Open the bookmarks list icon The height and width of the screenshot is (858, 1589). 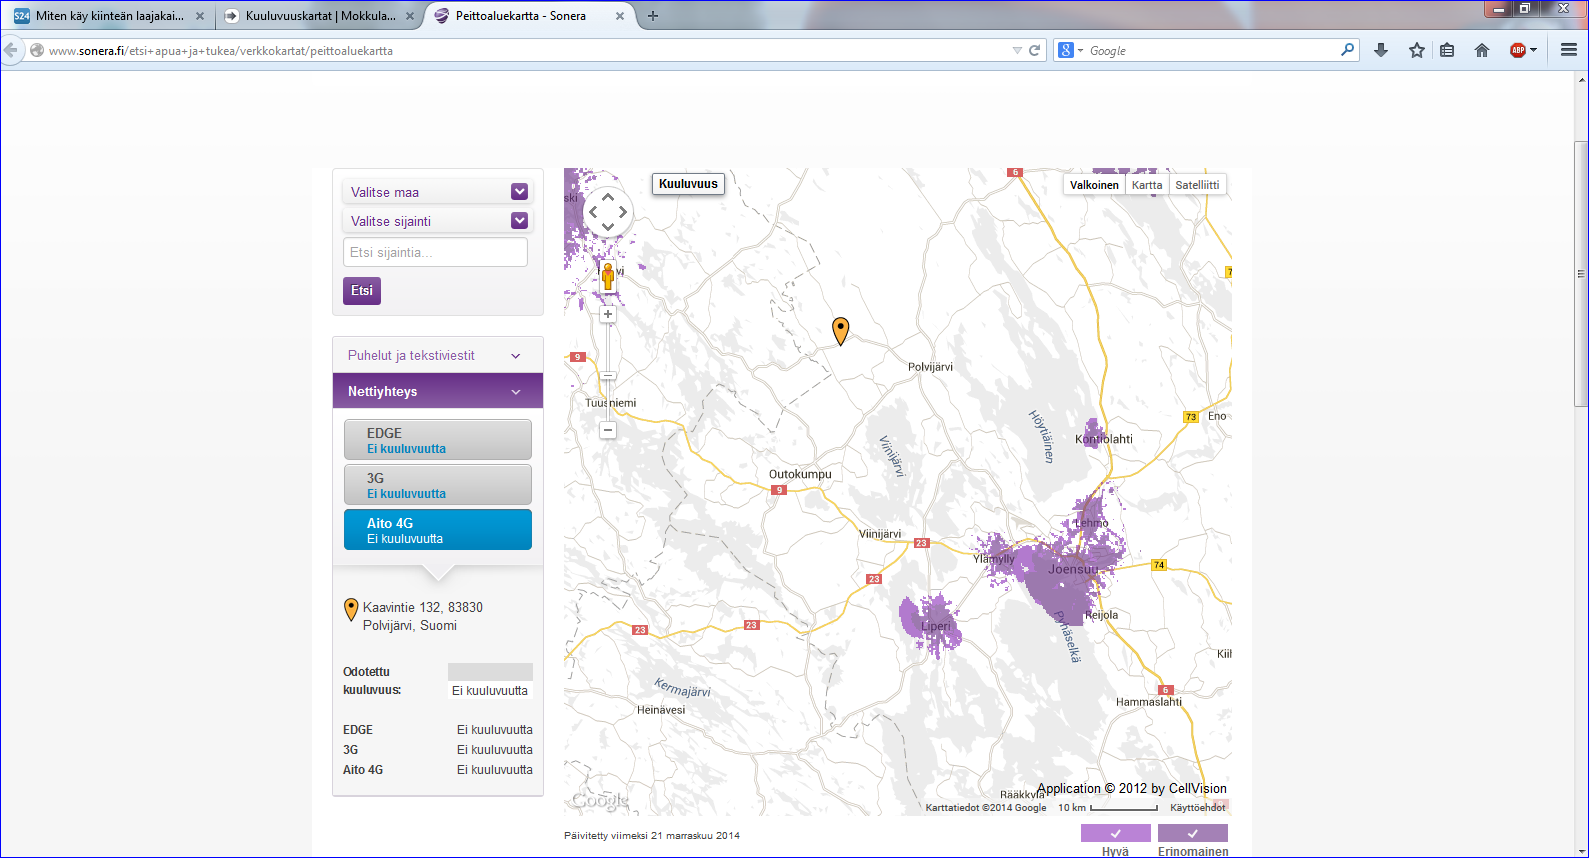[1447, 50]
